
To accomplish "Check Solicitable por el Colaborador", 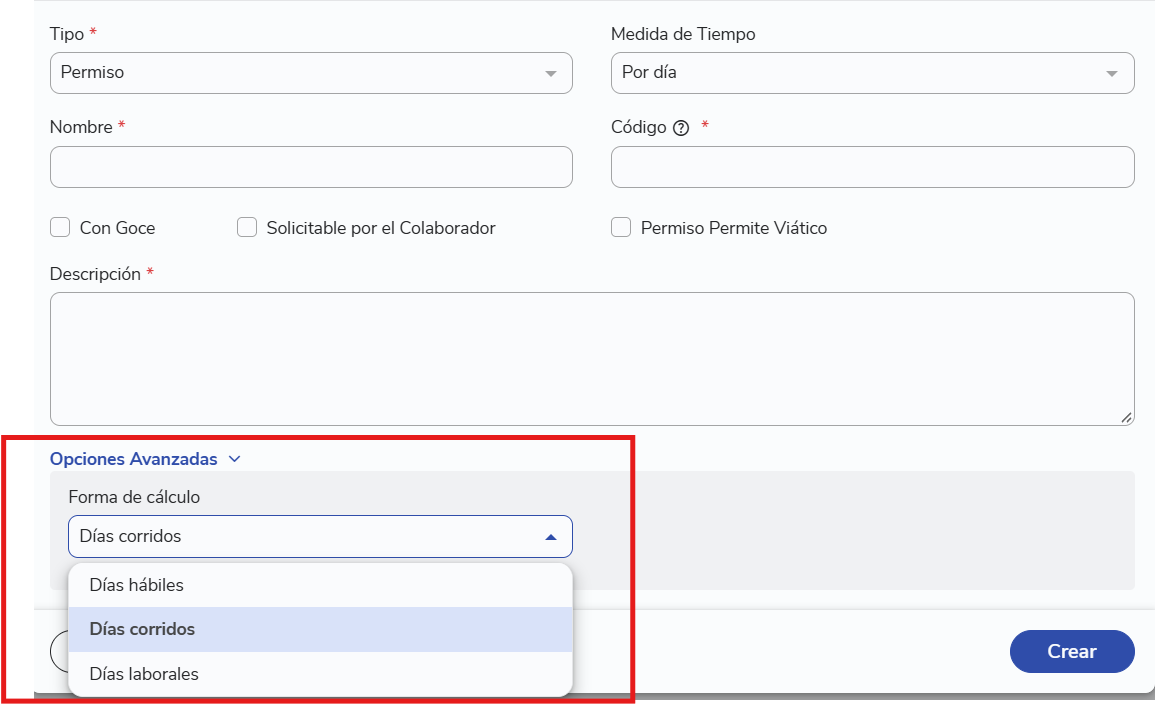I will pos(247,227).
